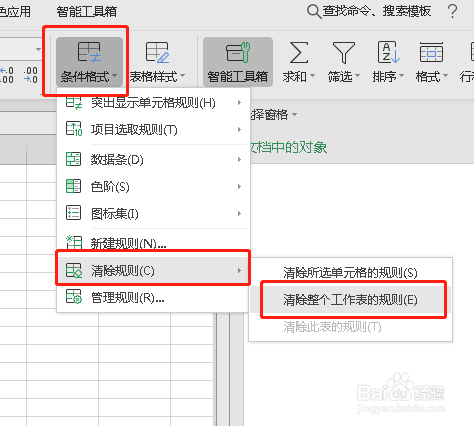Viewport: 474px width, 426px height.
Task: Expand the 色阶 submenu arrow
Action: click(239, 186)
